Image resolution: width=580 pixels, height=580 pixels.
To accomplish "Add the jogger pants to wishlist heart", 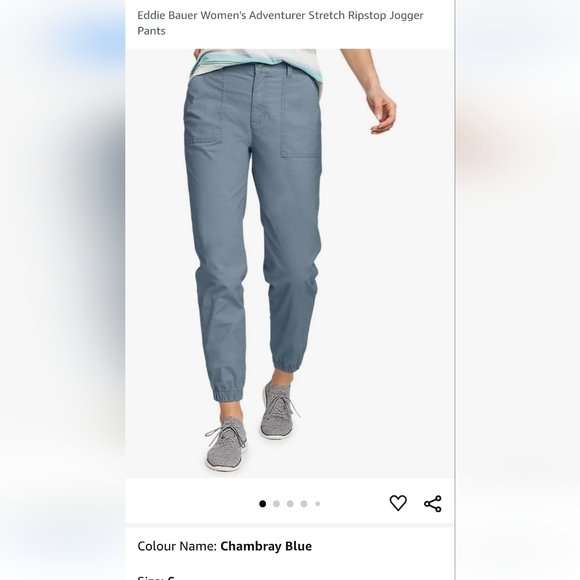I will (398, 503).
